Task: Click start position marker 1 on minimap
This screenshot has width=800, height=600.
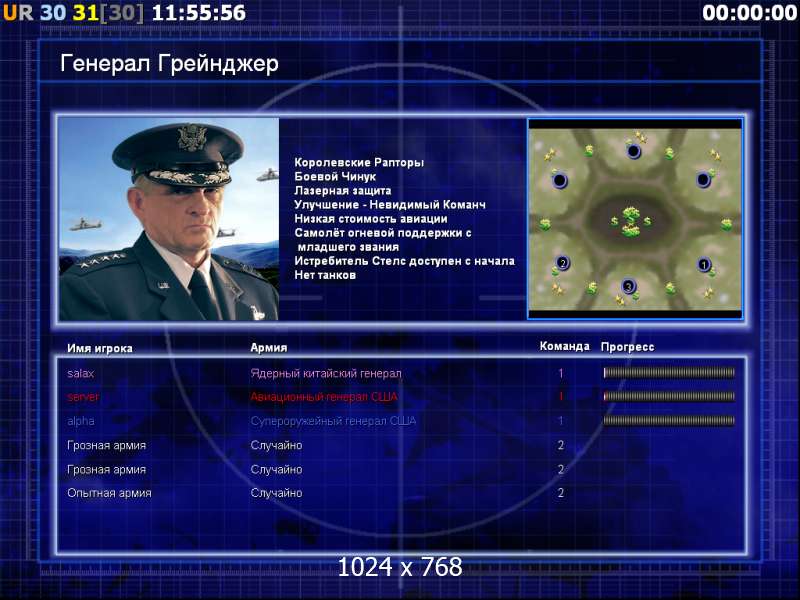Action: (x=704, y=264)
